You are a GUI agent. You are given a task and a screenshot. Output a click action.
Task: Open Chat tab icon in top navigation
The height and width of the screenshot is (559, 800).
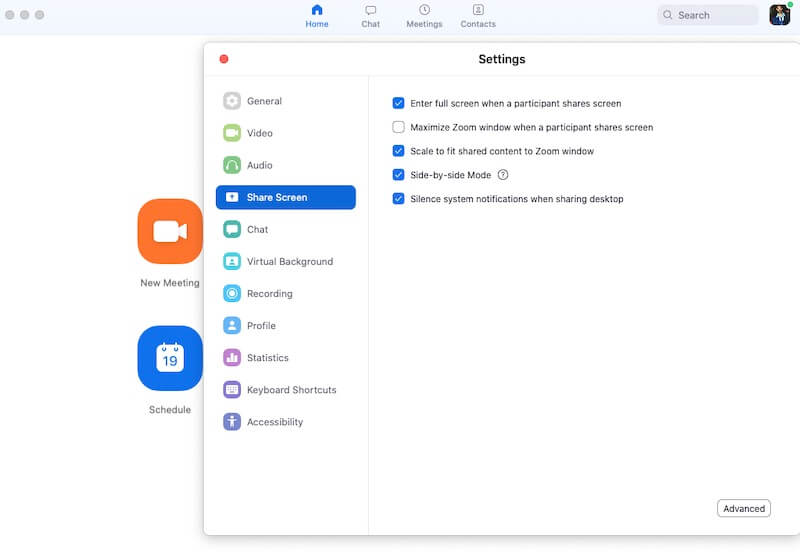click(x=370, y=10)
